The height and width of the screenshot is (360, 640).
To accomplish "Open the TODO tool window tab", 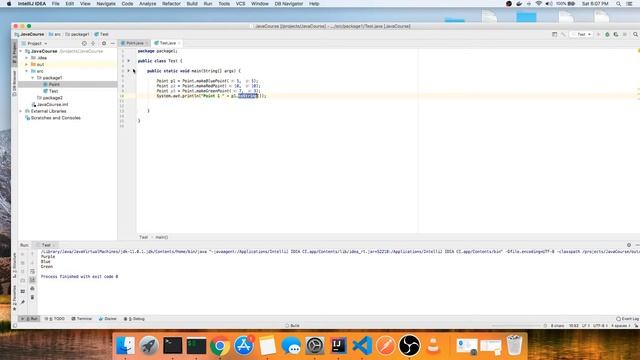I will pos(55,319).
